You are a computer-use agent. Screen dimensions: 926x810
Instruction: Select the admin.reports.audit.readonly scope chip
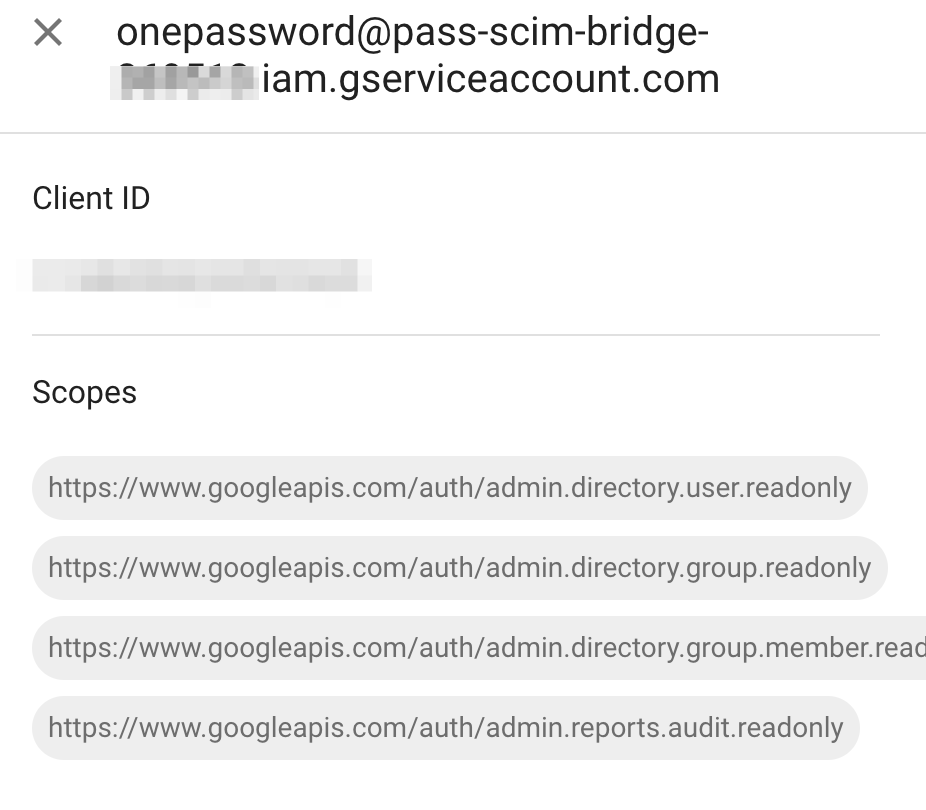pos(445,728)
